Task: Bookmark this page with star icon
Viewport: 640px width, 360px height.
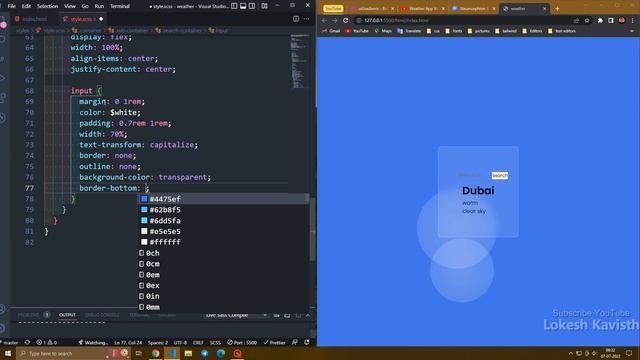Action: coord(587,20)
